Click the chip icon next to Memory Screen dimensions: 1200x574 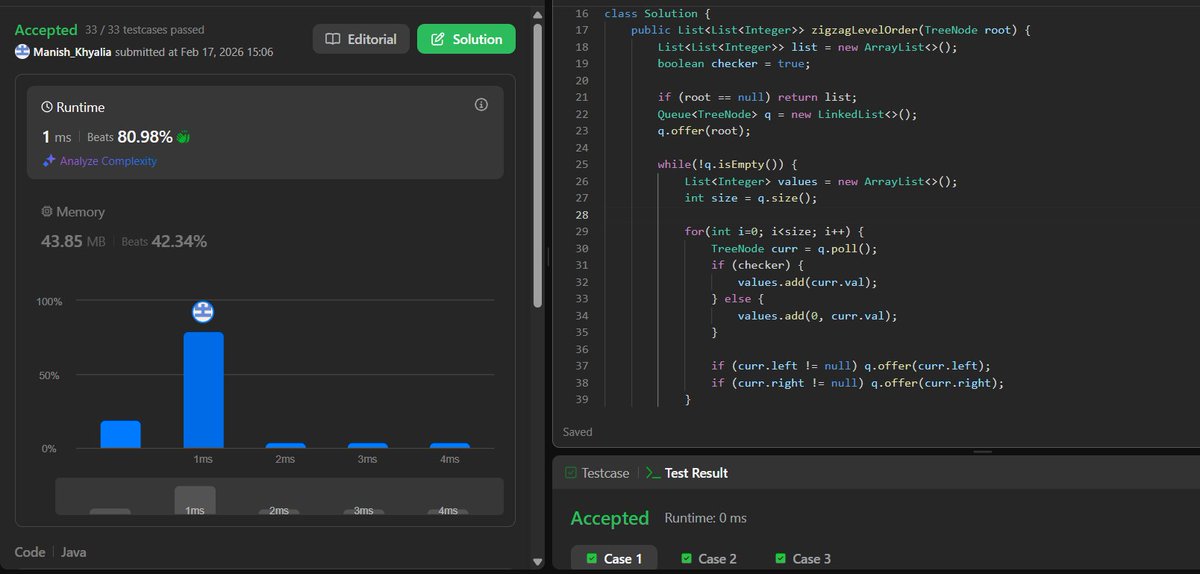coord(47,212)
